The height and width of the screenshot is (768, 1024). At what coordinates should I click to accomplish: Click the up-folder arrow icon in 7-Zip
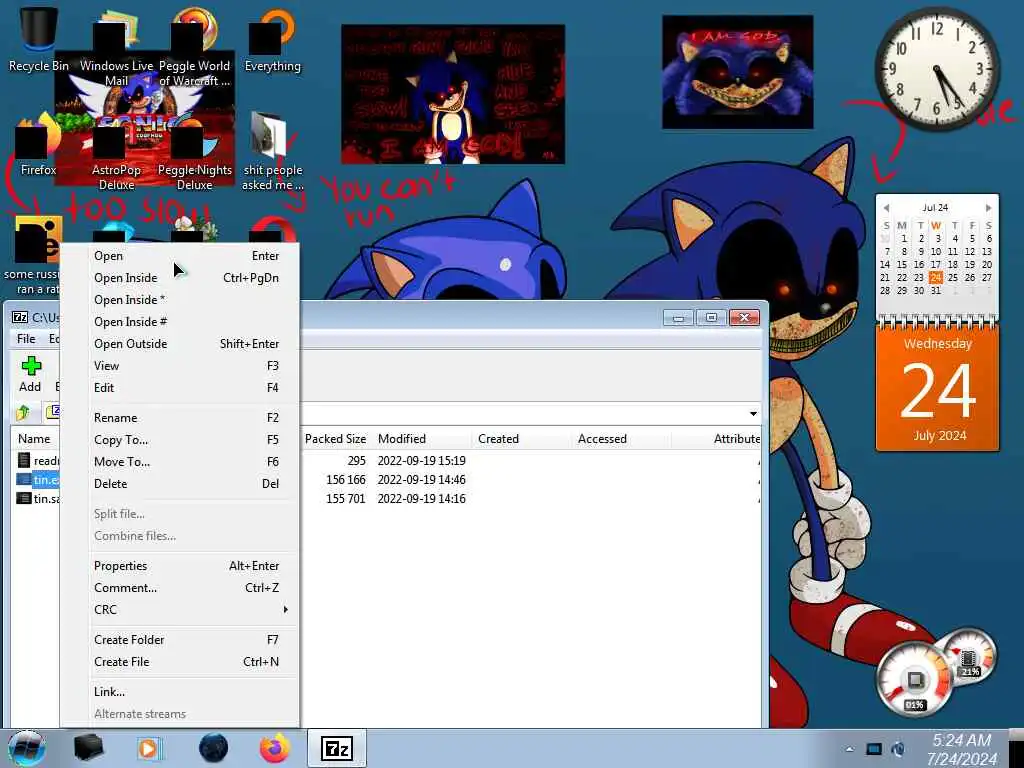pos(24,412)
